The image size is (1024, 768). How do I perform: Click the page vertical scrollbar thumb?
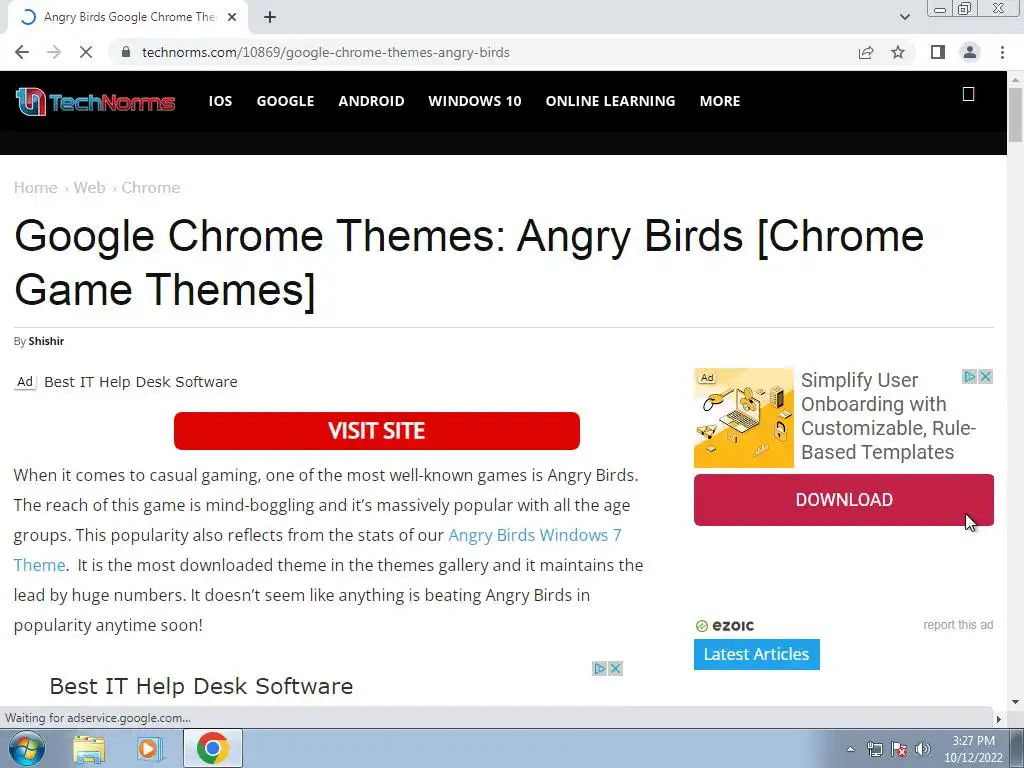[x=1016, y=114]
